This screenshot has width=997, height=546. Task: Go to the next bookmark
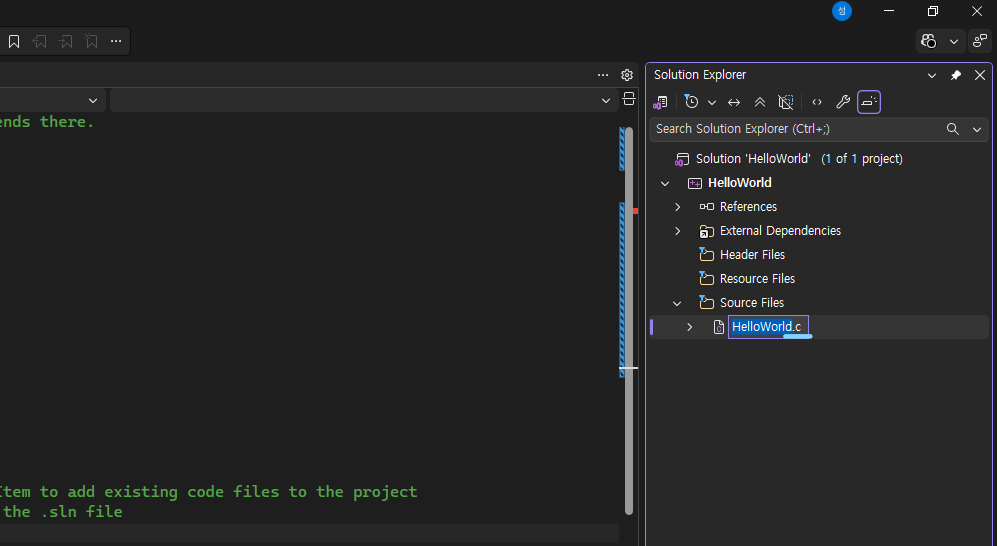pos(65,41)
